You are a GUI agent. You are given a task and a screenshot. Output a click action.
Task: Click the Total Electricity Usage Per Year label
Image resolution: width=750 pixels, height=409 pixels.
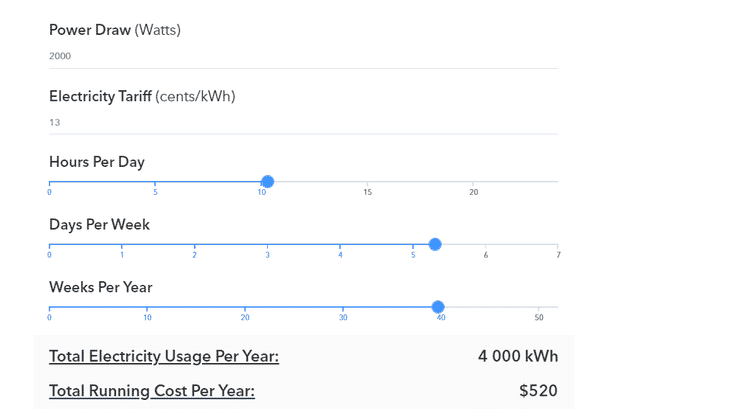click(164, 357)
